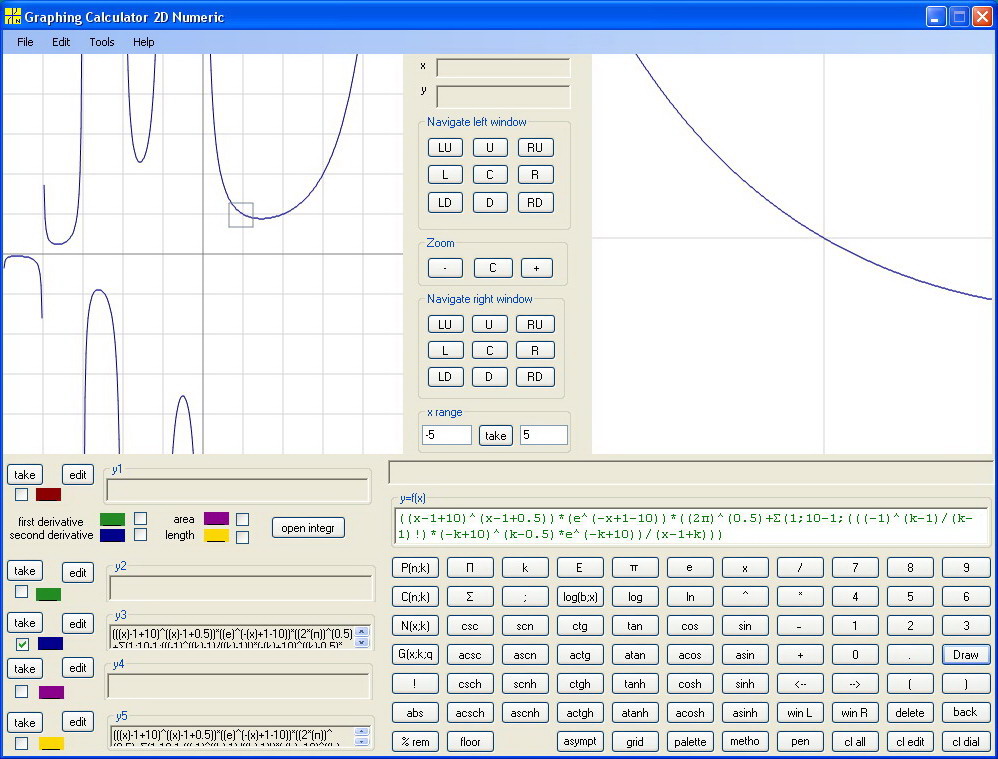Click D in Navigate right window
The width and height of the screenshot is (998, 759).
[489, 377]
